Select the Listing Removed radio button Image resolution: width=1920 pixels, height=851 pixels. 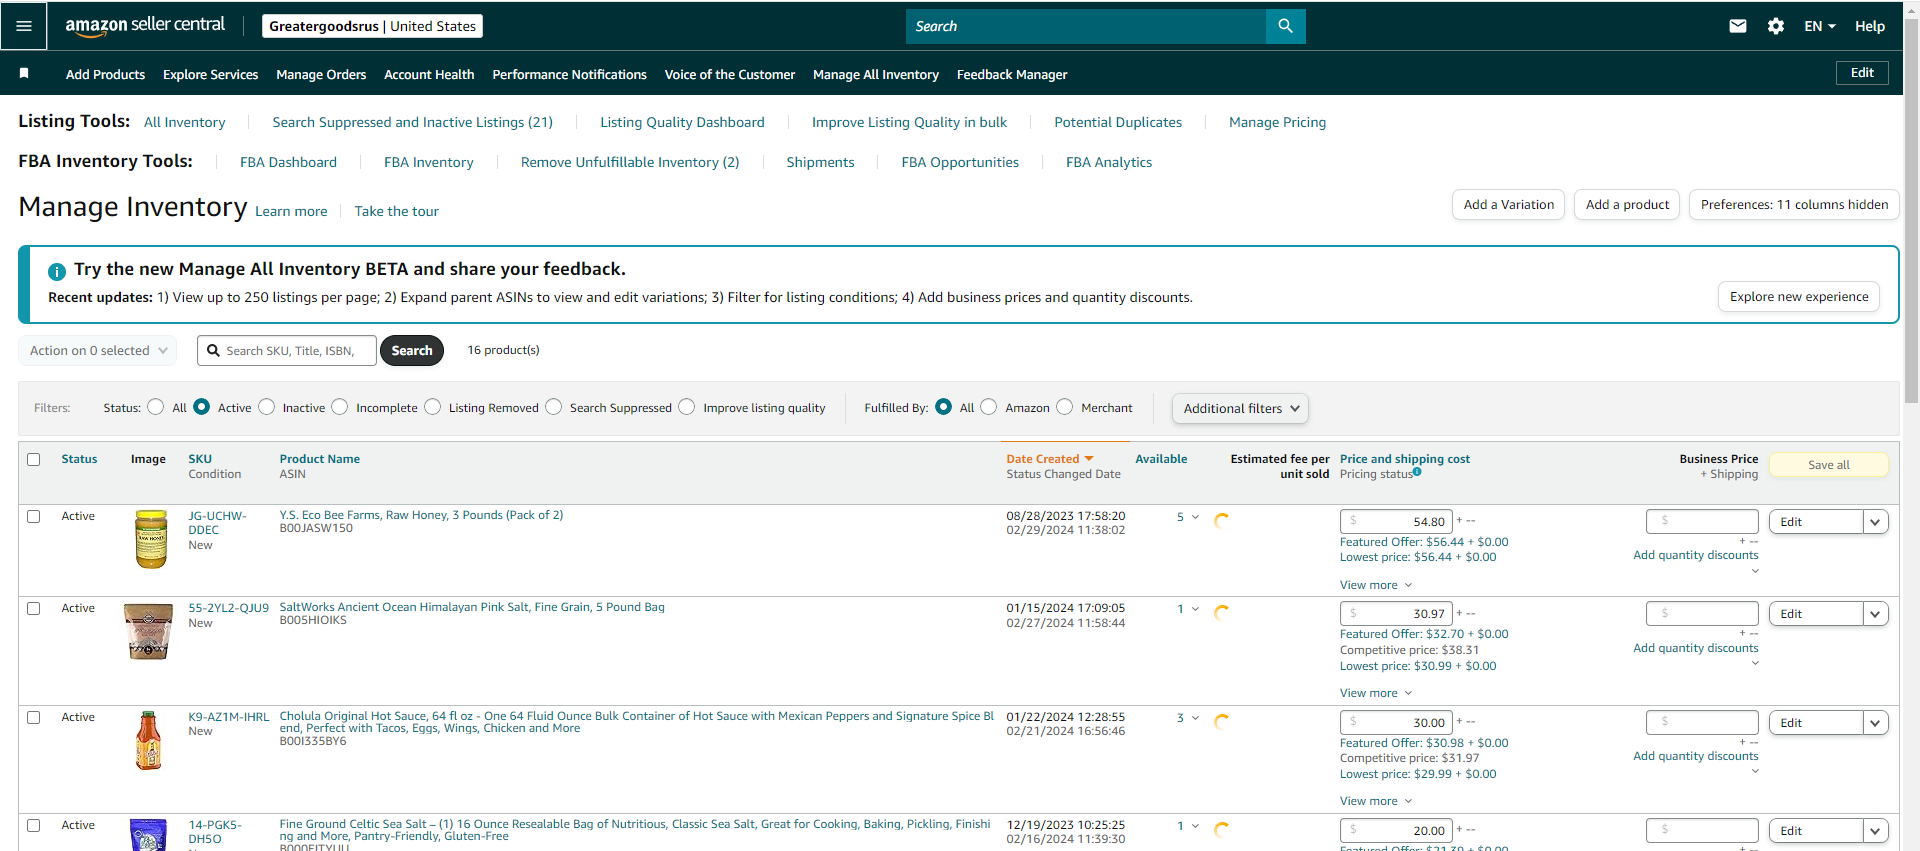[432, 407]
